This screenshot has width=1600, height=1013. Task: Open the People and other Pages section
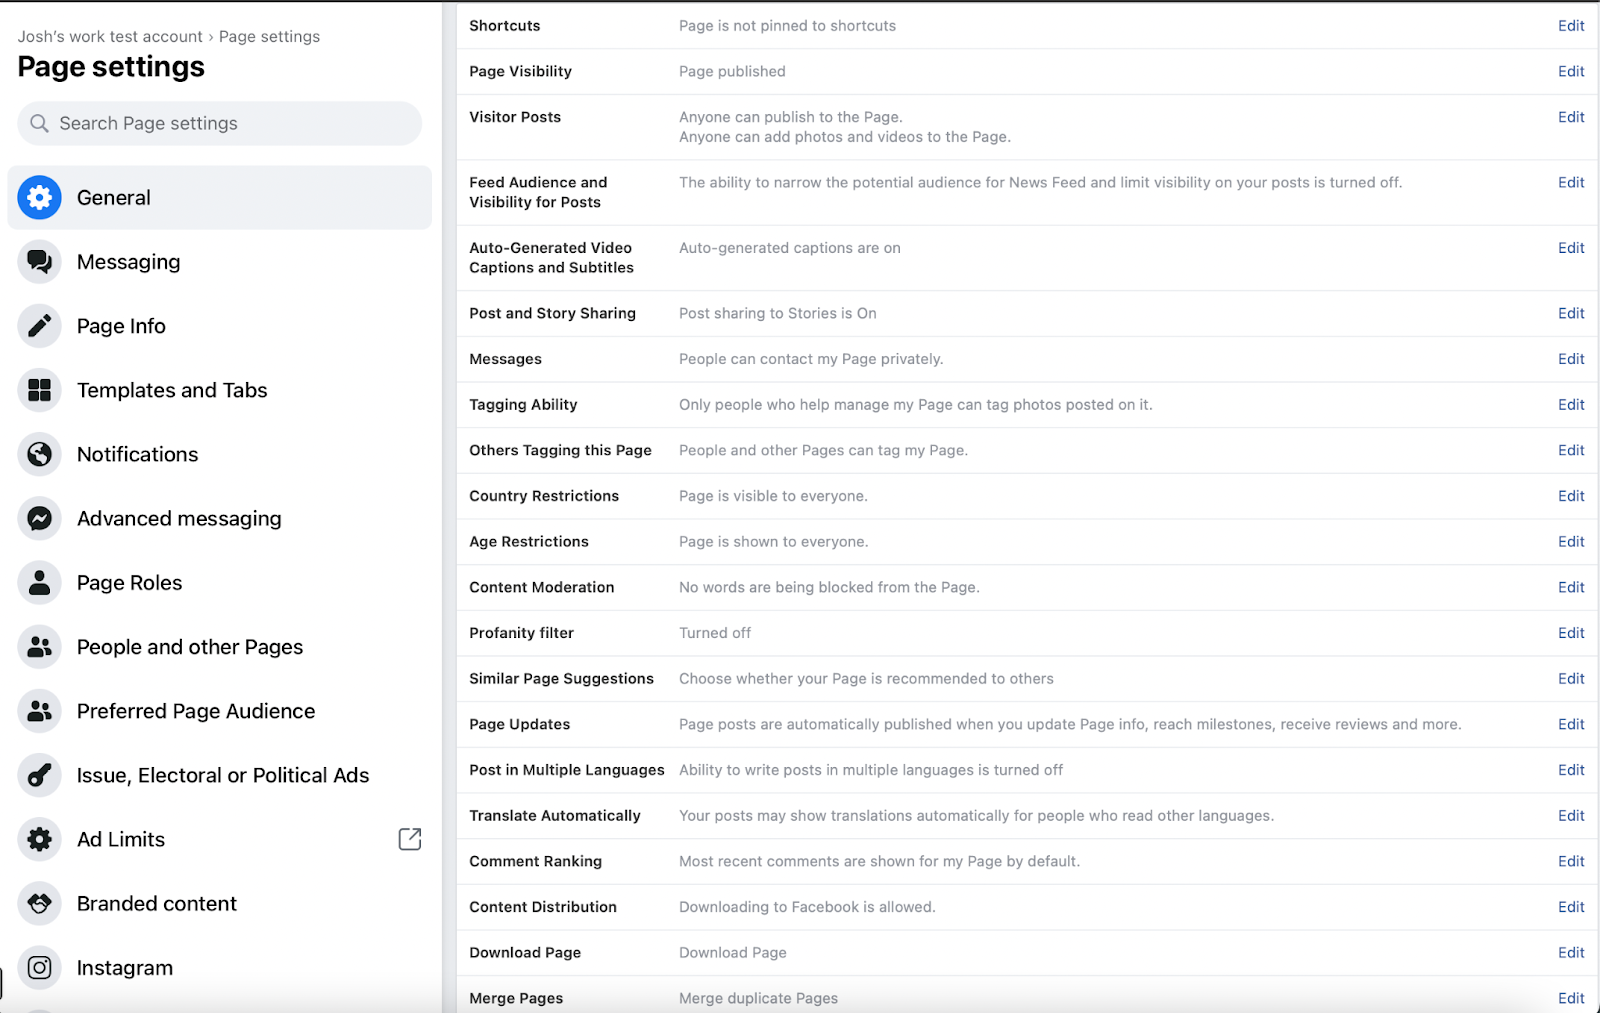[x=189, y=647]
